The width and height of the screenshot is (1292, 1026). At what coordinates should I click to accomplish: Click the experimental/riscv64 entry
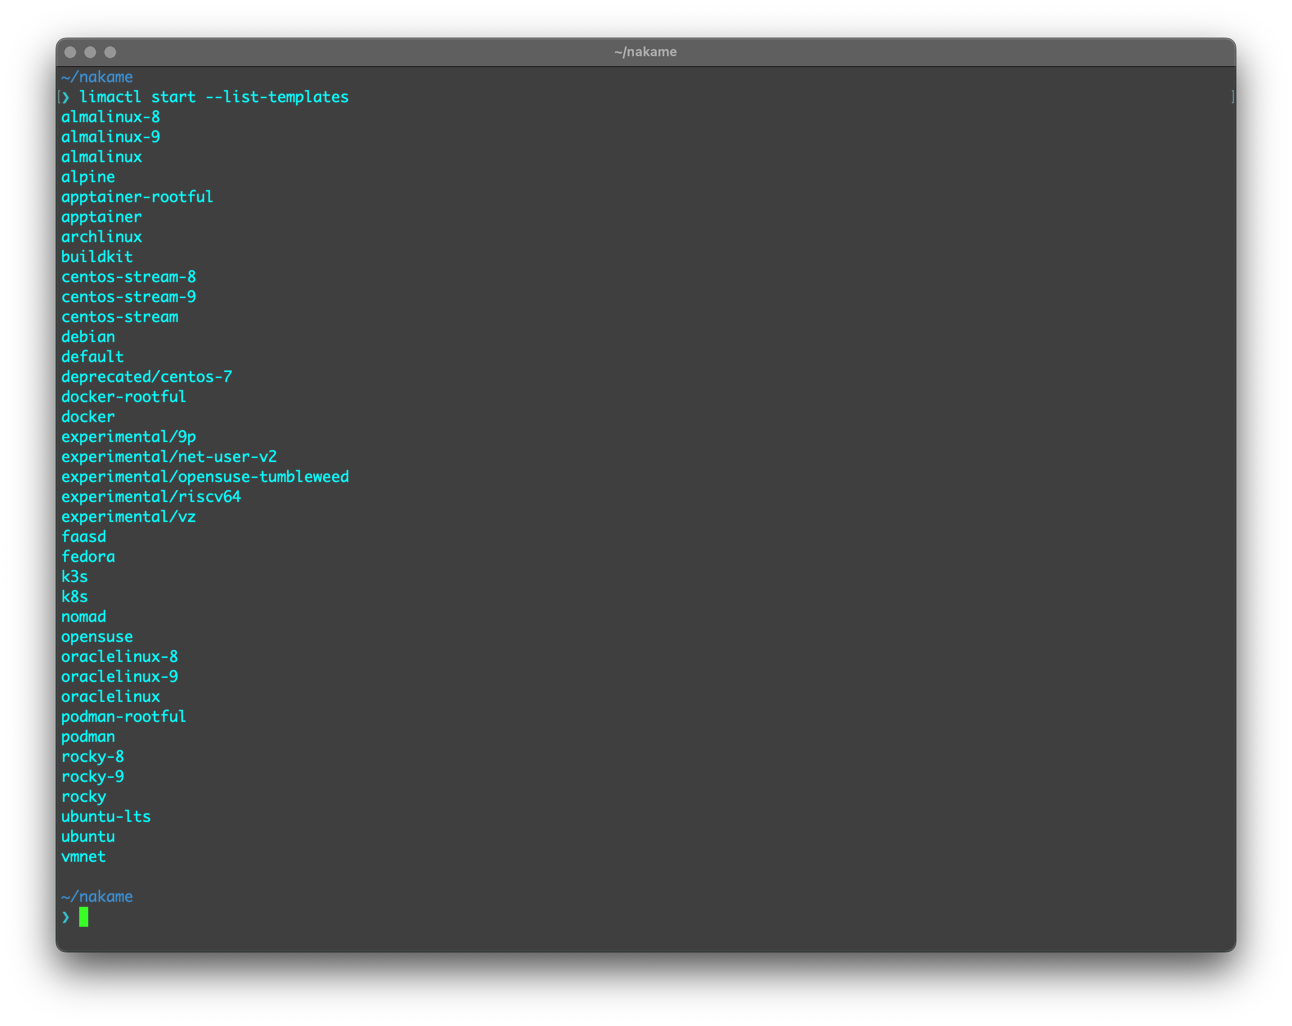(x=151, y=497)
